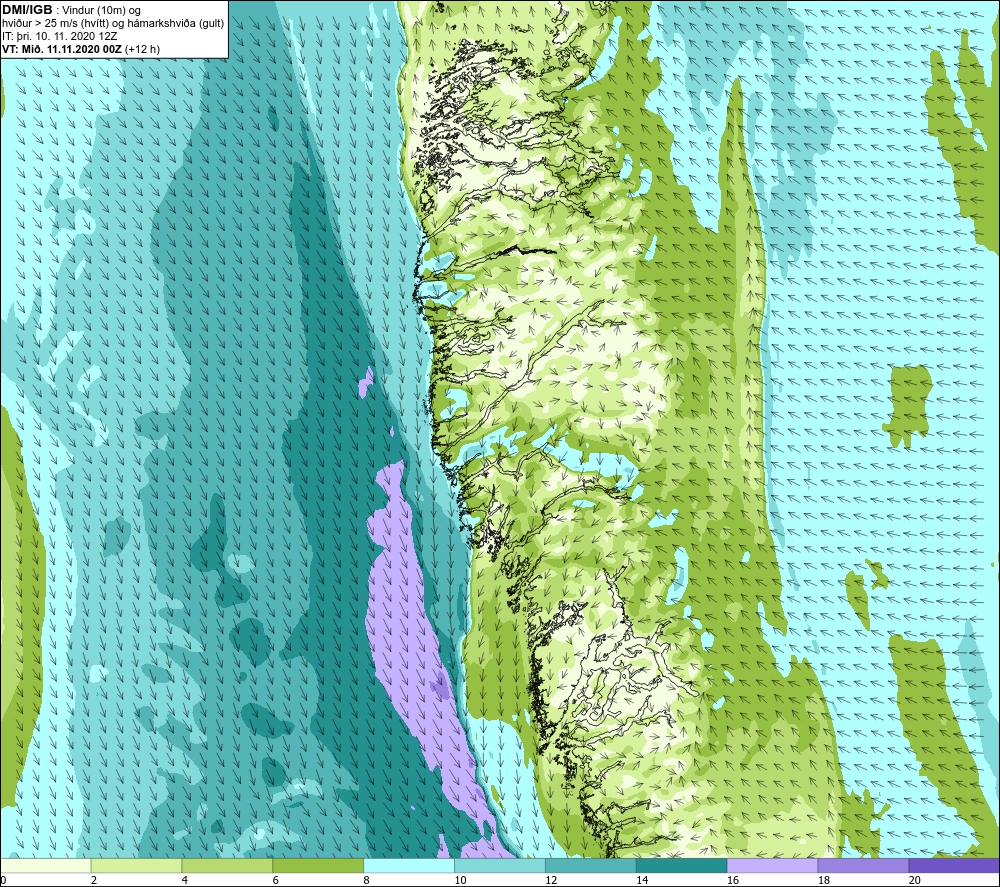Click the dark teal 14–16 m/s legend swatch

click(x=682, y=865)
